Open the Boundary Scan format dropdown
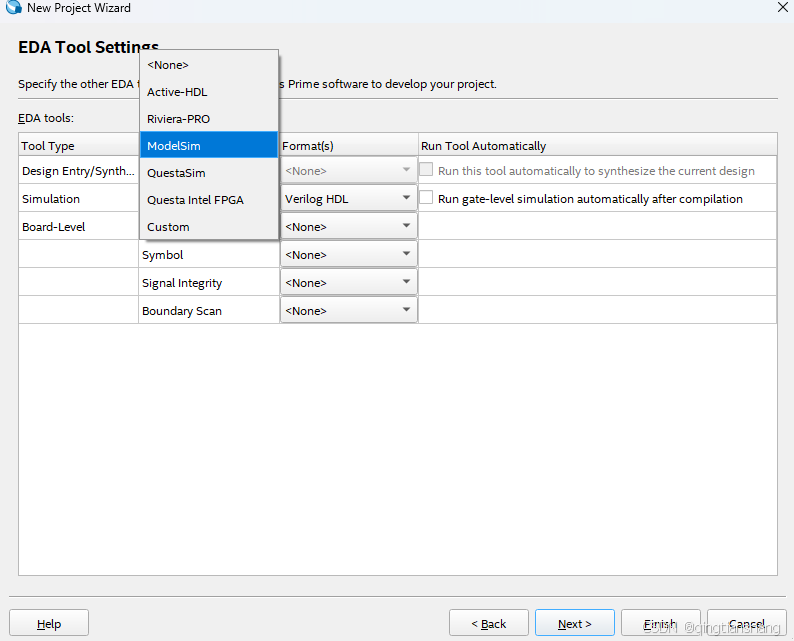This screenshot has height=641, width=794. [348, 310]
